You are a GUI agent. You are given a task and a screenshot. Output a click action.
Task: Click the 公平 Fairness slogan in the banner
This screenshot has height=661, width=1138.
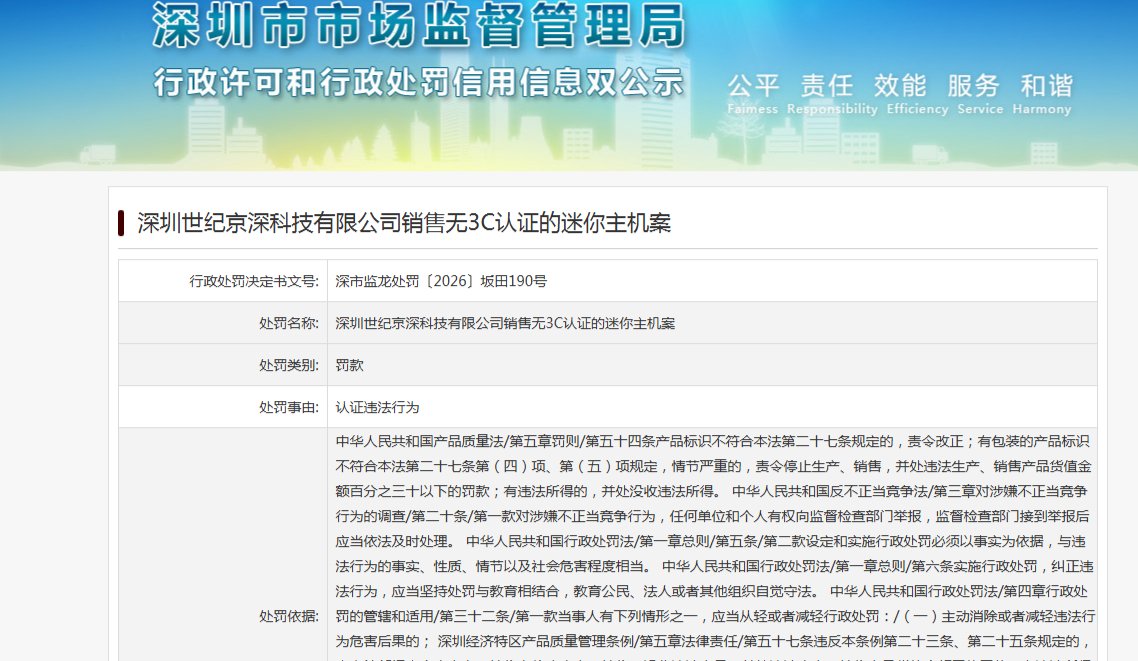753,94
